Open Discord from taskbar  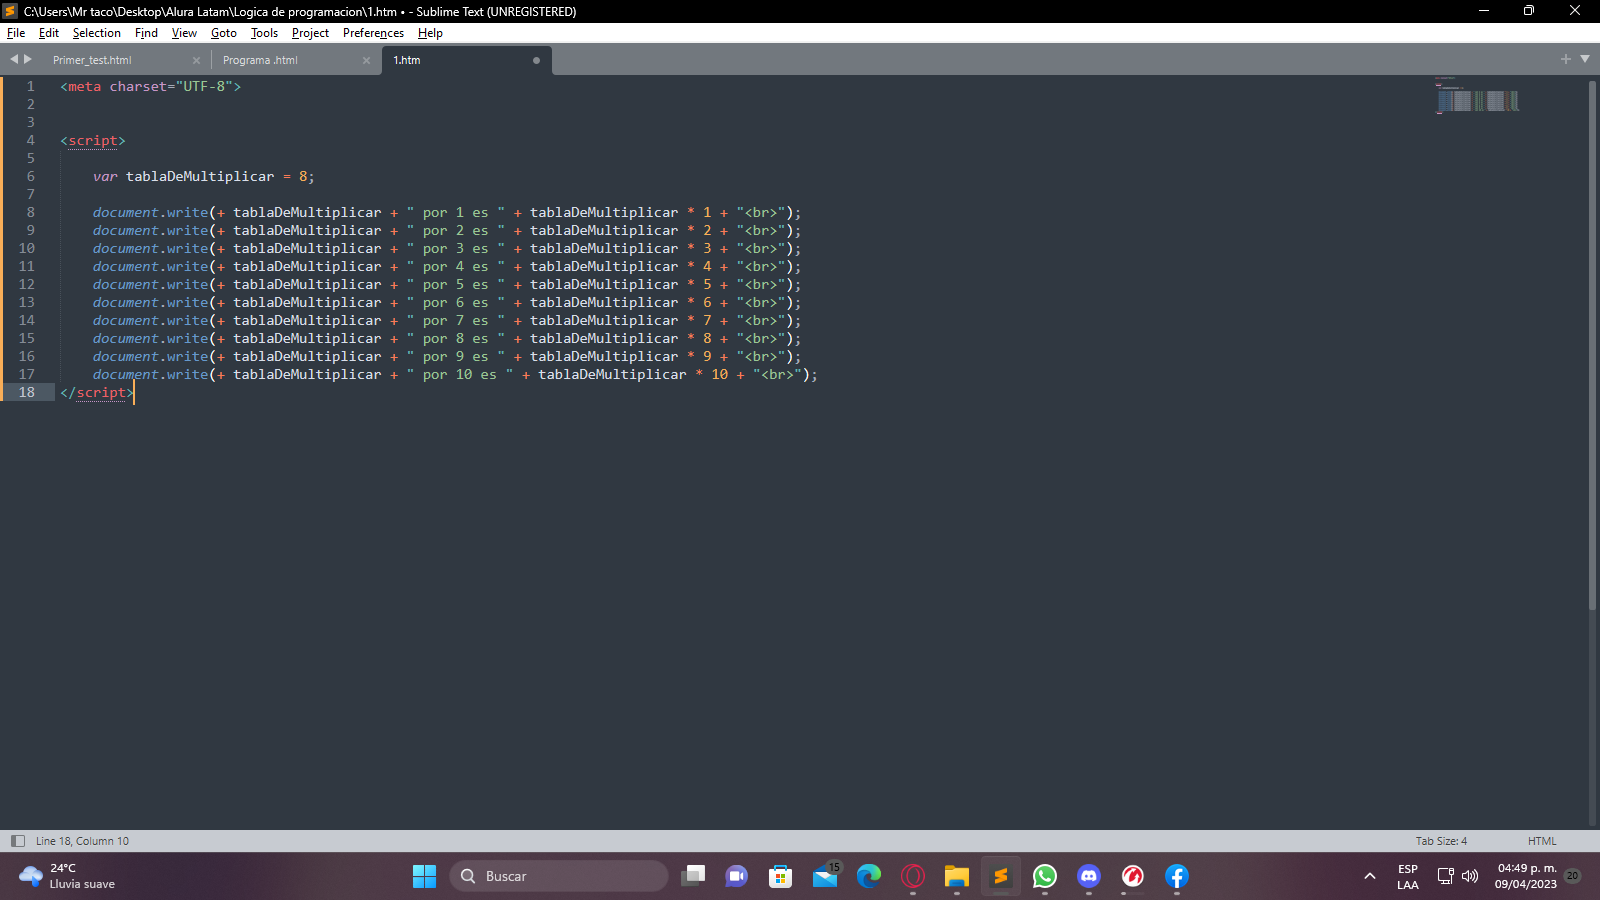[1089, 876]
